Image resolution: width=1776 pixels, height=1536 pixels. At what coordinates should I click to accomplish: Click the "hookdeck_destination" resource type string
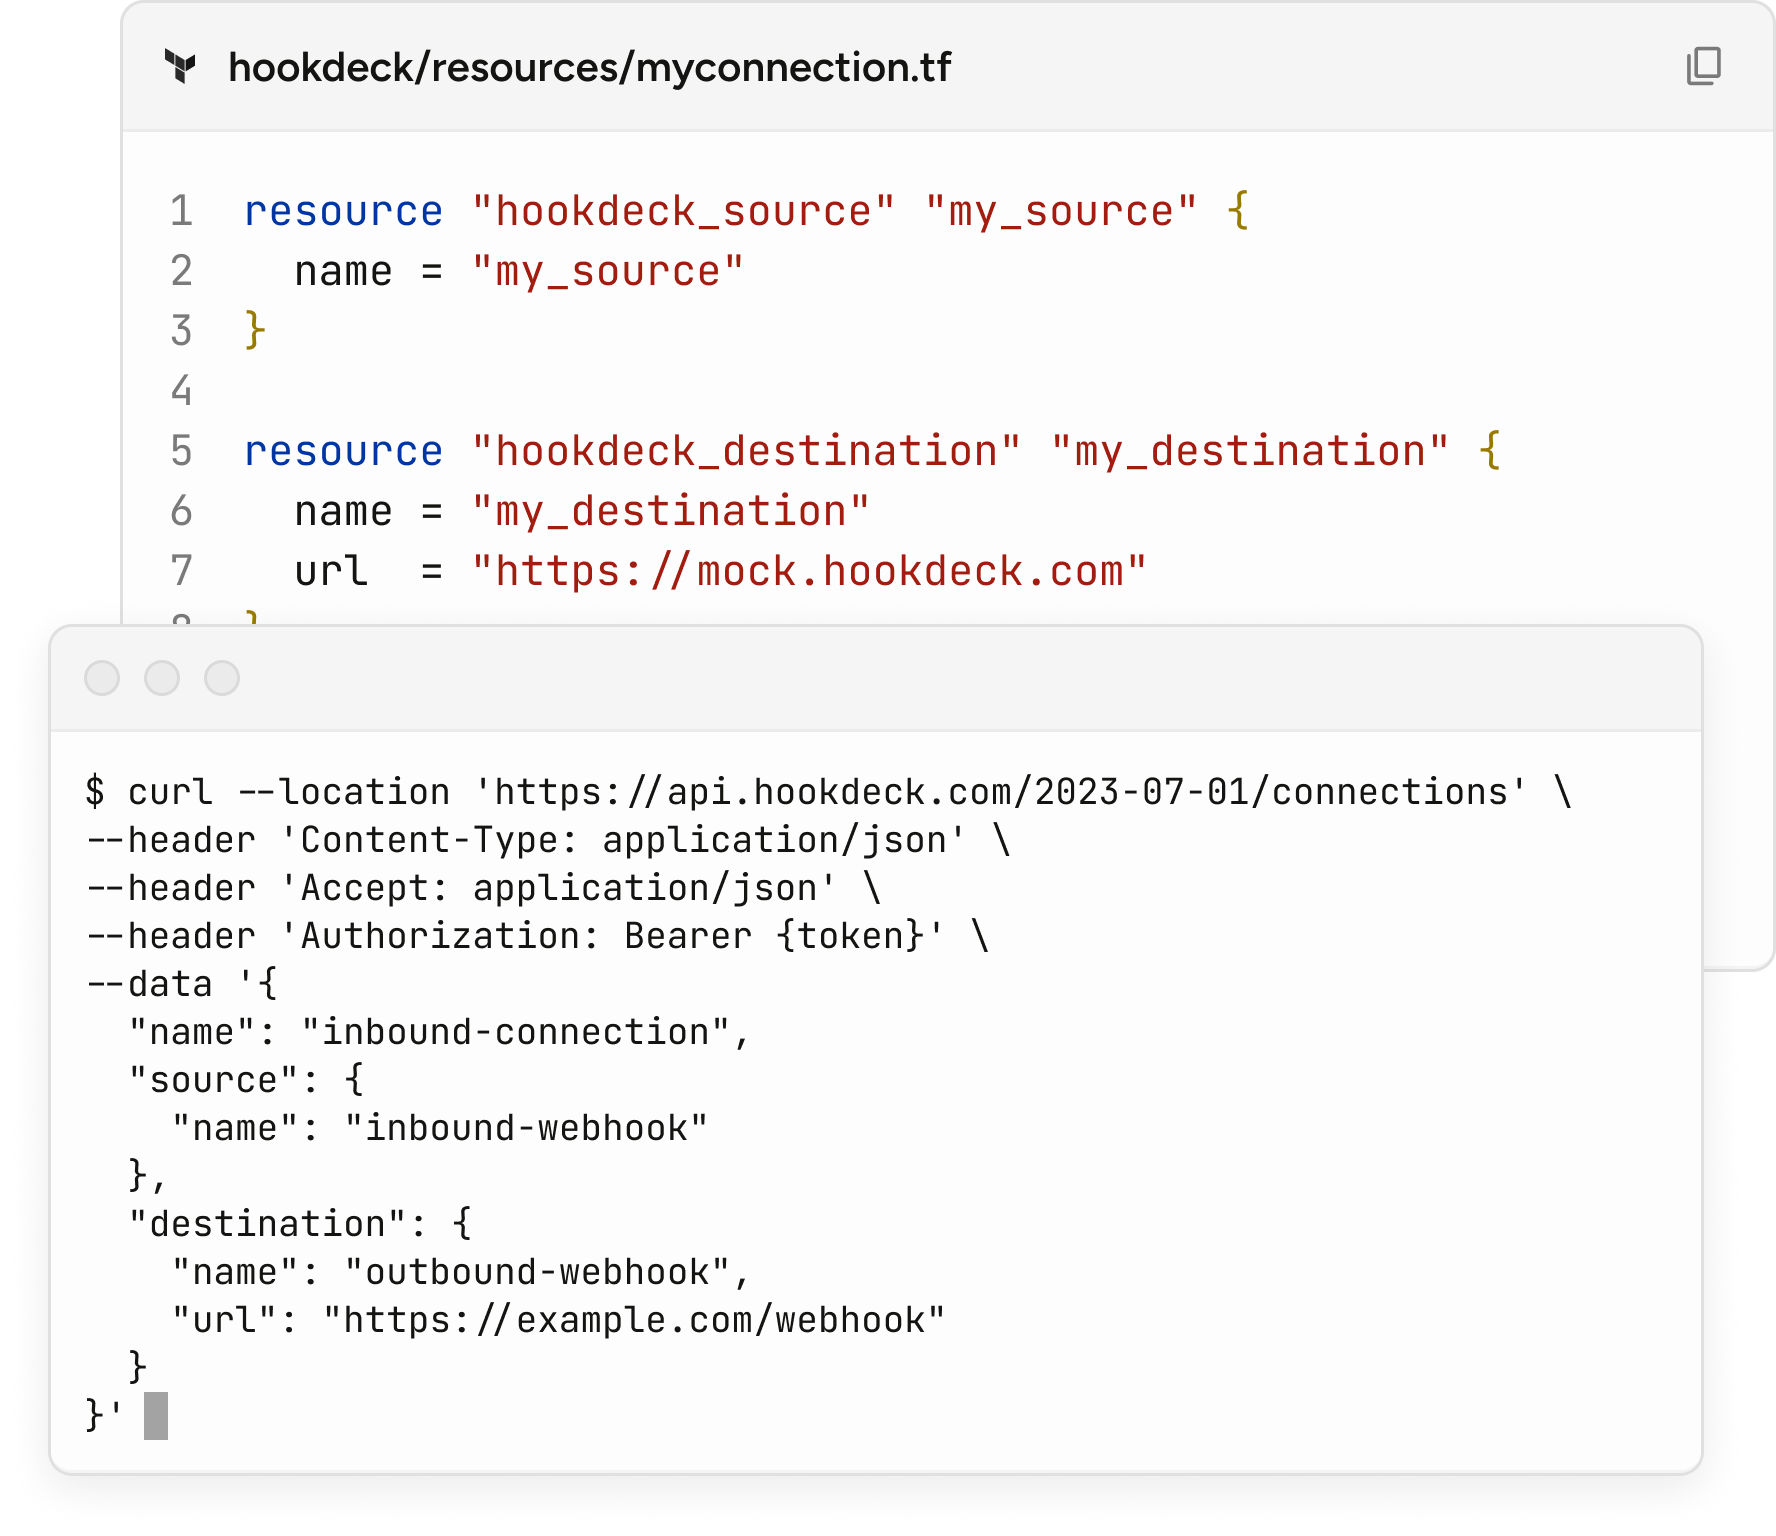746,451
